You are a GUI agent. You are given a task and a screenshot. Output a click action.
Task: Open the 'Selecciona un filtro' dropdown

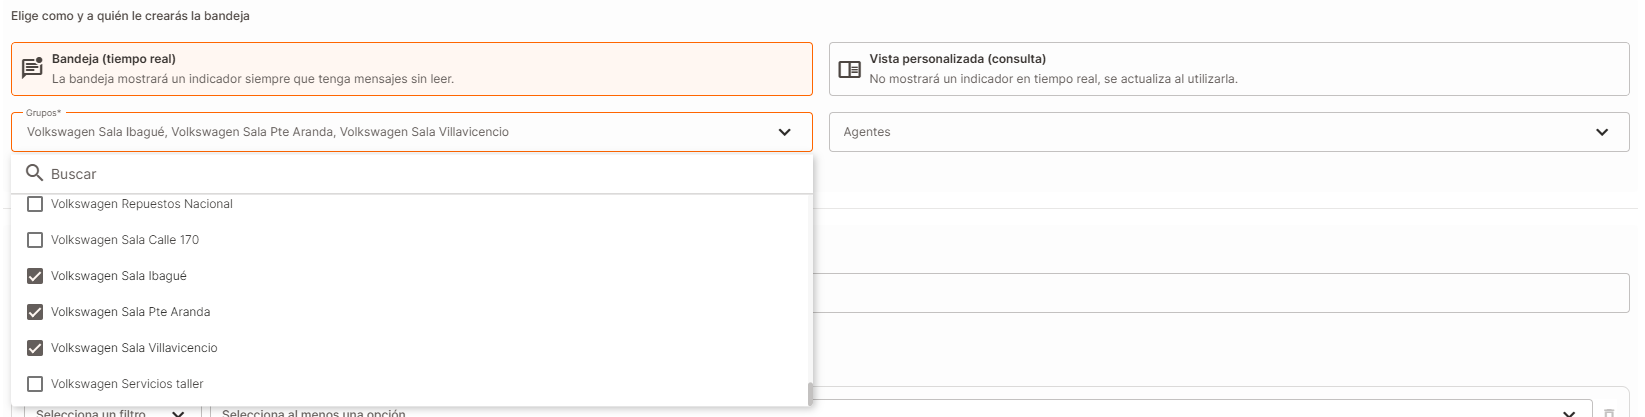108,412
